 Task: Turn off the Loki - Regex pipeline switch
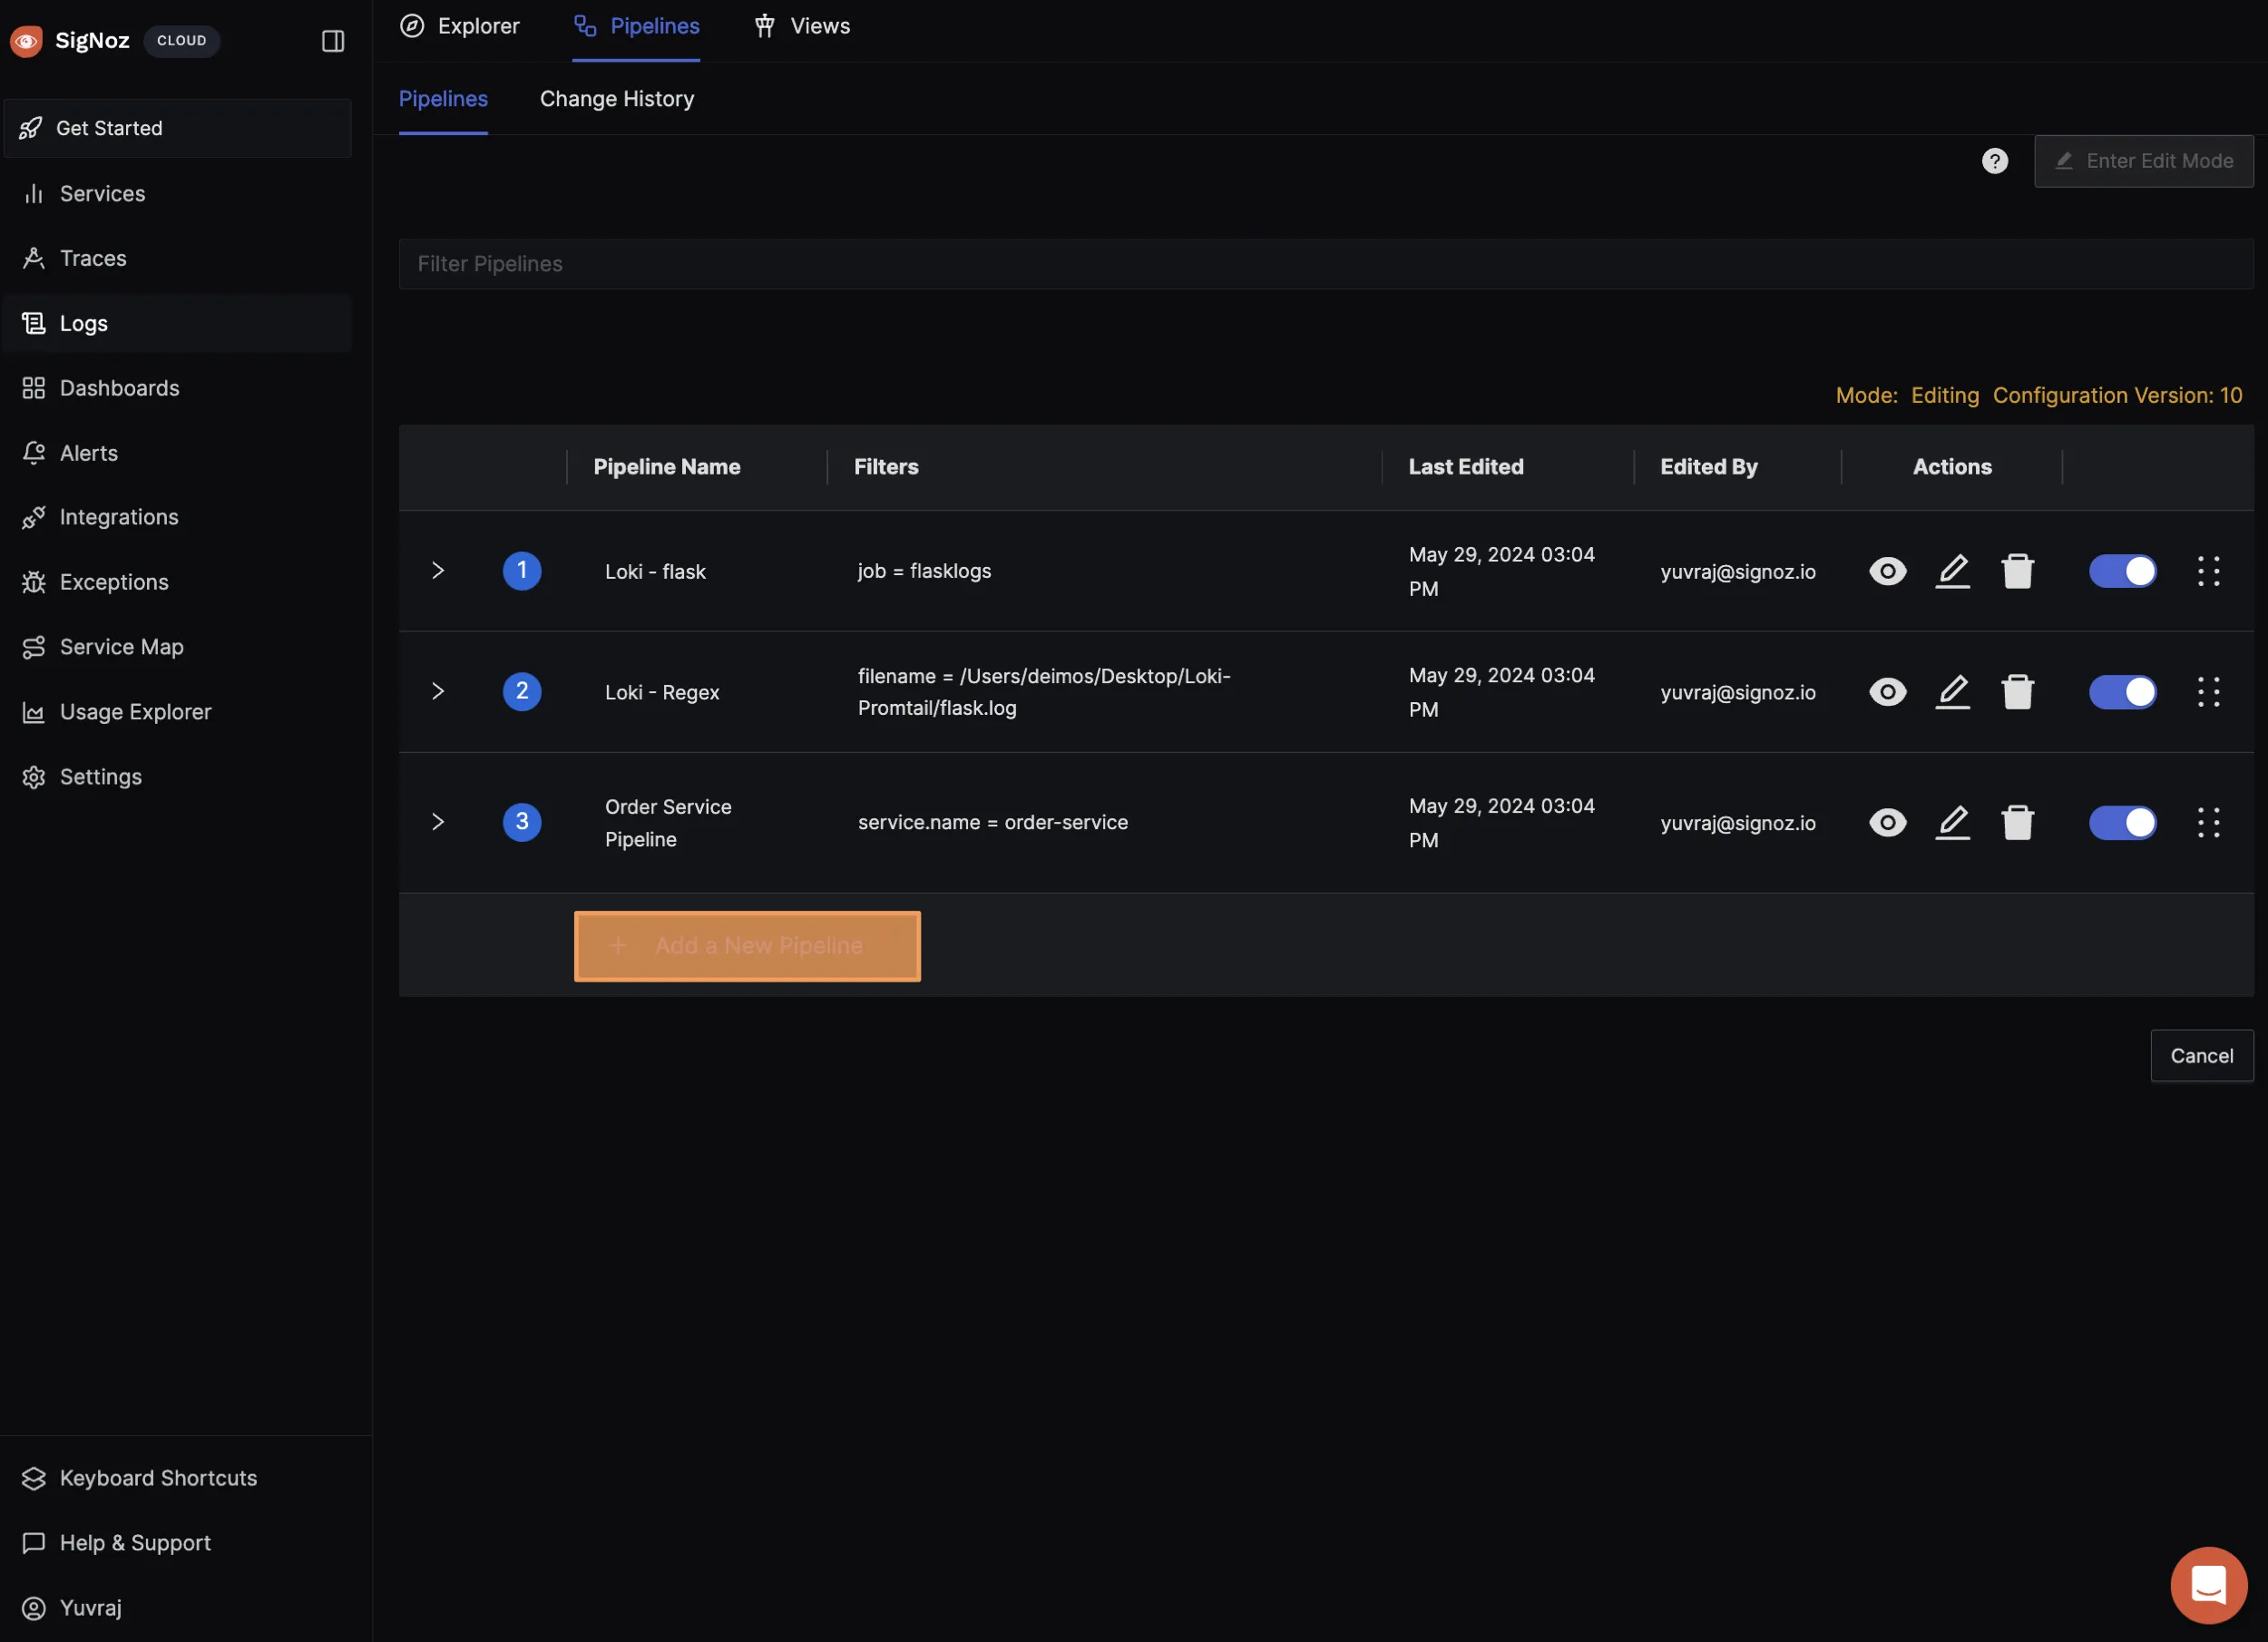[2122, 692]
